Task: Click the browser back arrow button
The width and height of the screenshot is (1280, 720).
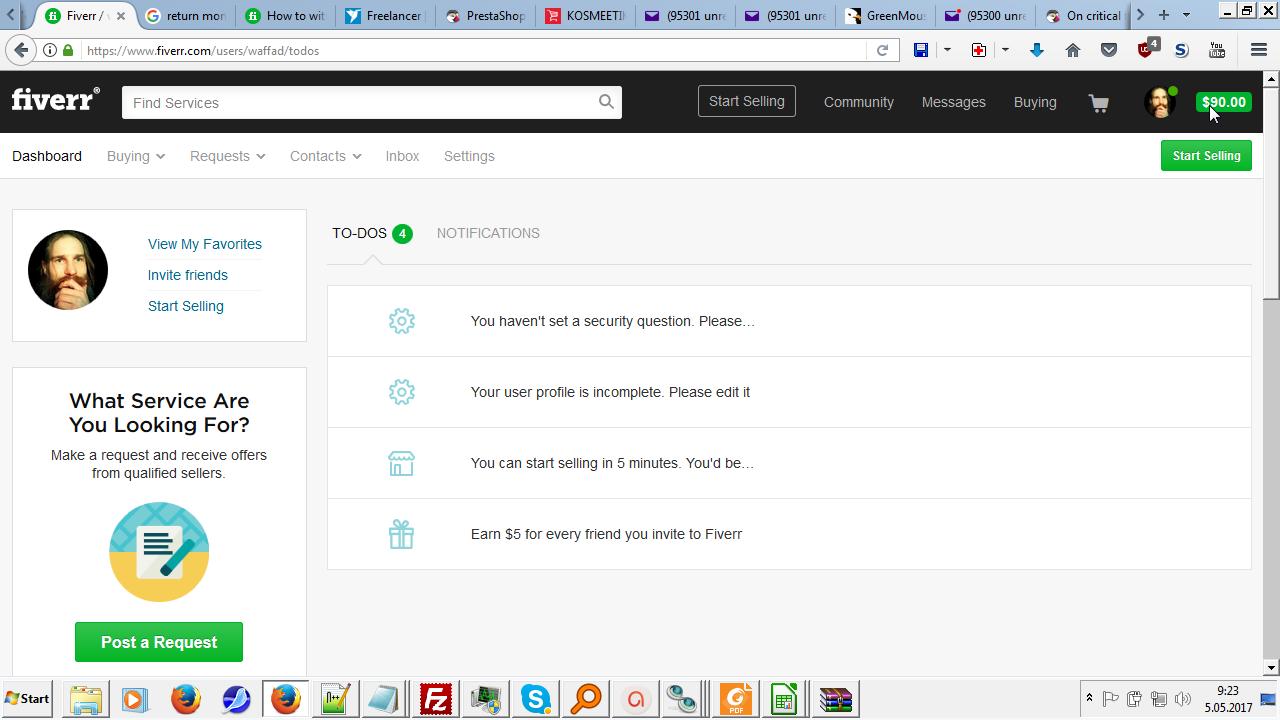Action: pos(22,50)
